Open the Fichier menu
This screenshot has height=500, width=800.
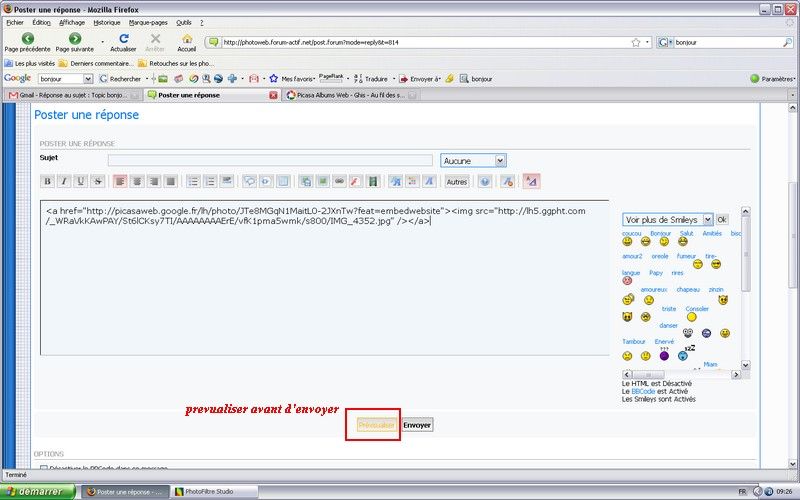click(x=15, y=22)
